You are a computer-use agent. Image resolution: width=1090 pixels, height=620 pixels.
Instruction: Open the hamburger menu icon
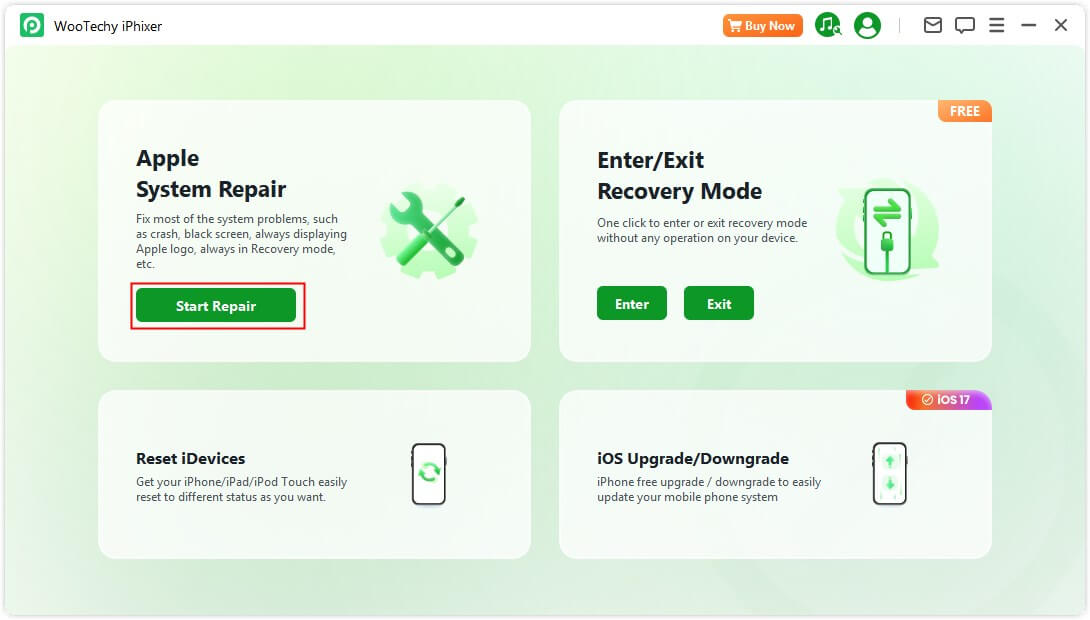pyautogui.click(x=996, y=26)
